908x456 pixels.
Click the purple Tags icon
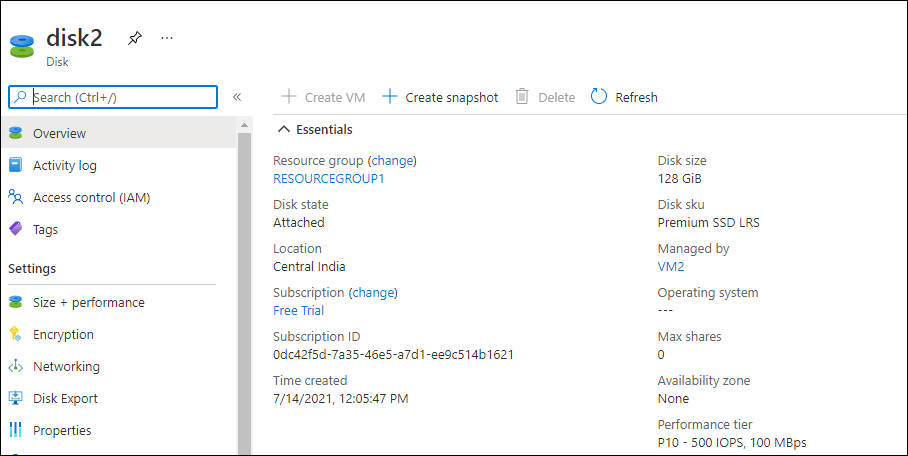click(16, 229)
